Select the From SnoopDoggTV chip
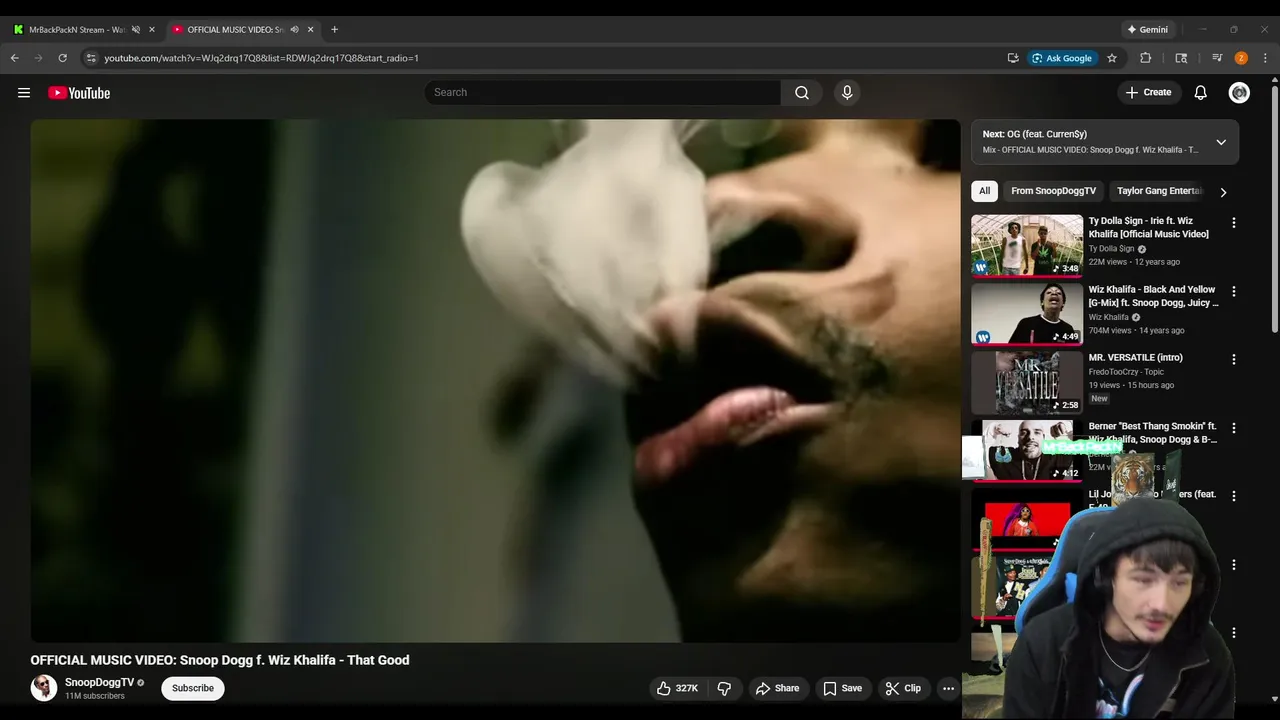Screen dimensions: 1280x720 coord(1053,191)
